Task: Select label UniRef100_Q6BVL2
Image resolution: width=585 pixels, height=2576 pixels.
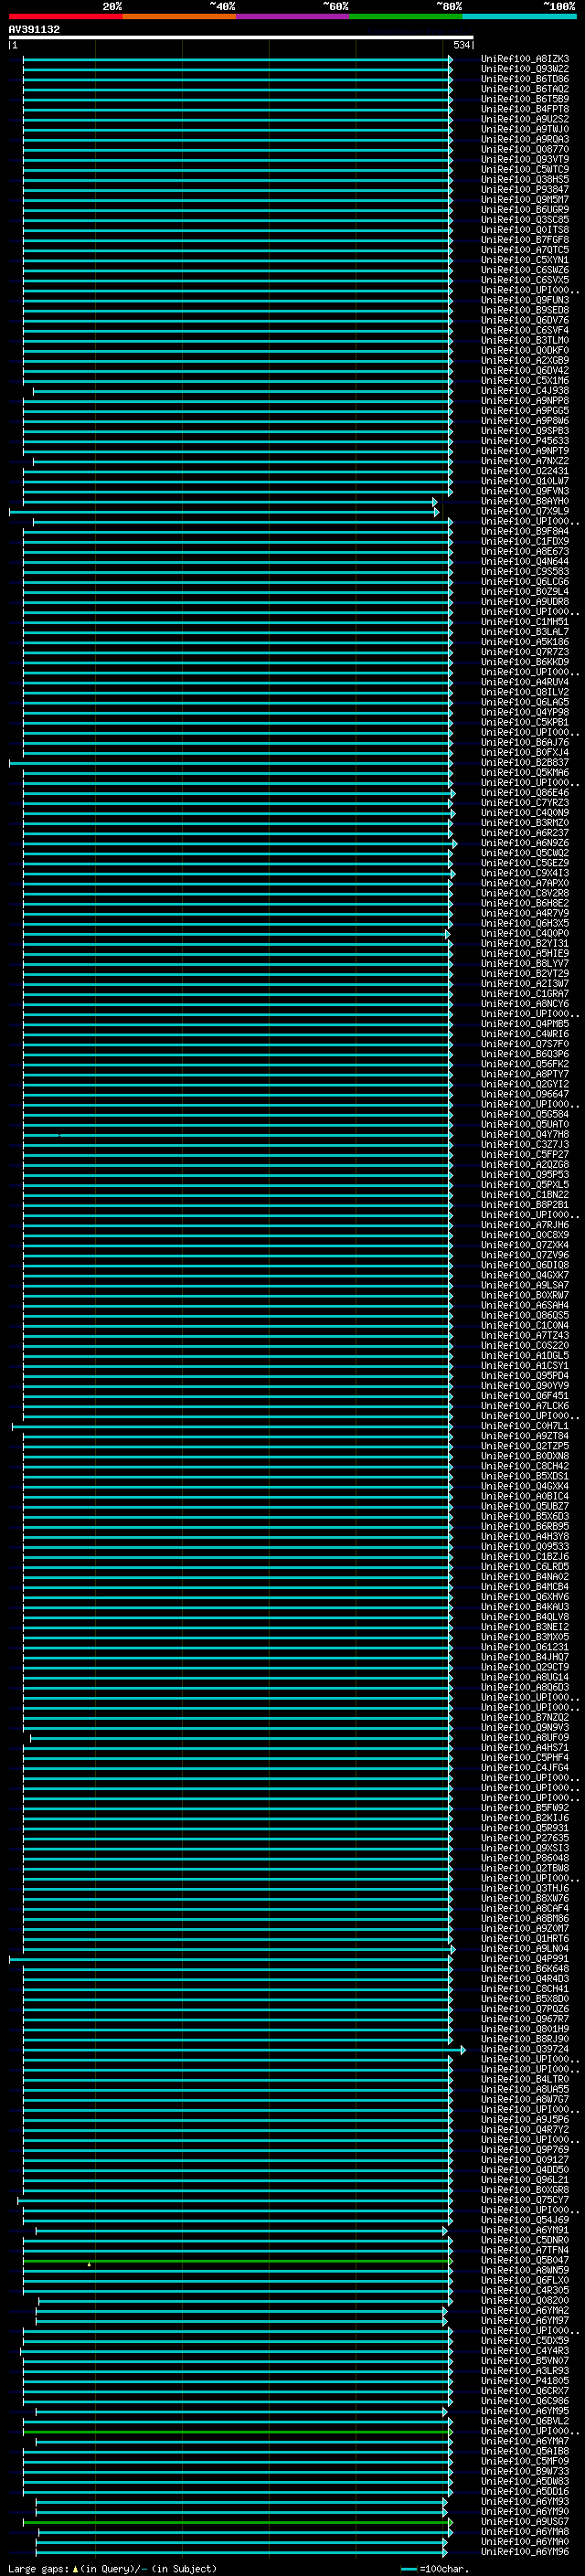Action: [525, 2421]
